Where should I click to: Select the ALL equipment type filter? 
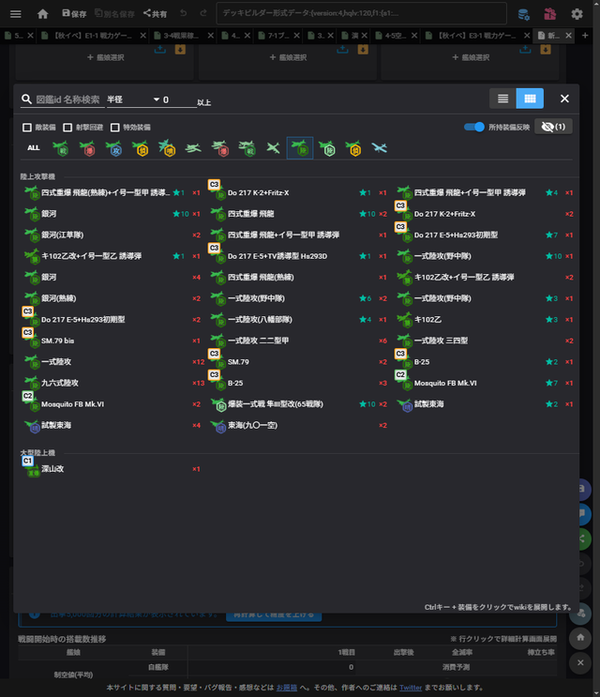33,148
